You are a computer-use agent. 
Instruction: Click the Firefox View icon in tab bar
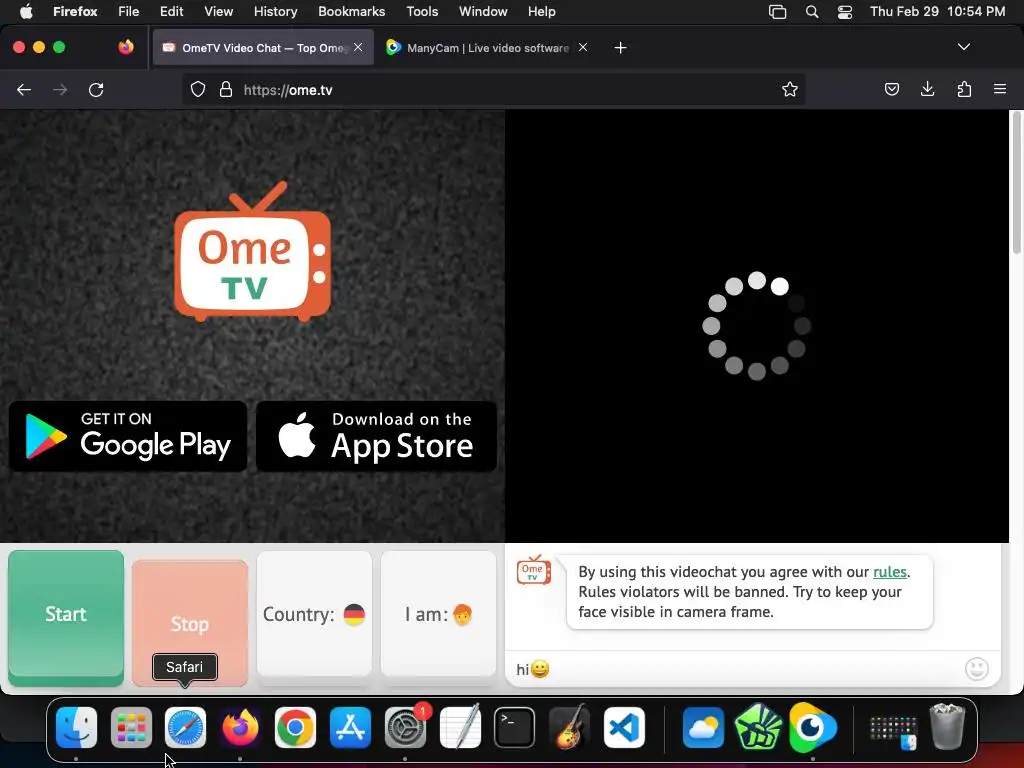click(x=126, y=47)
